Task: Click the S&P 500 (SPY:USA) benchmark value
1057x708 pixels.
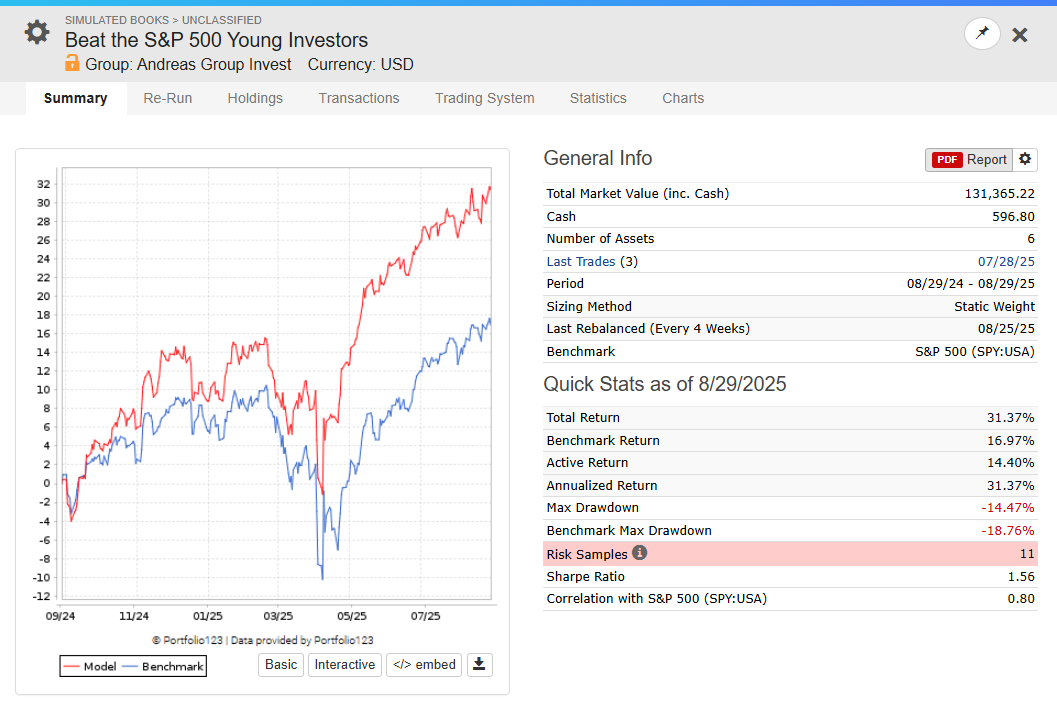Action: (x=975, y=352)
